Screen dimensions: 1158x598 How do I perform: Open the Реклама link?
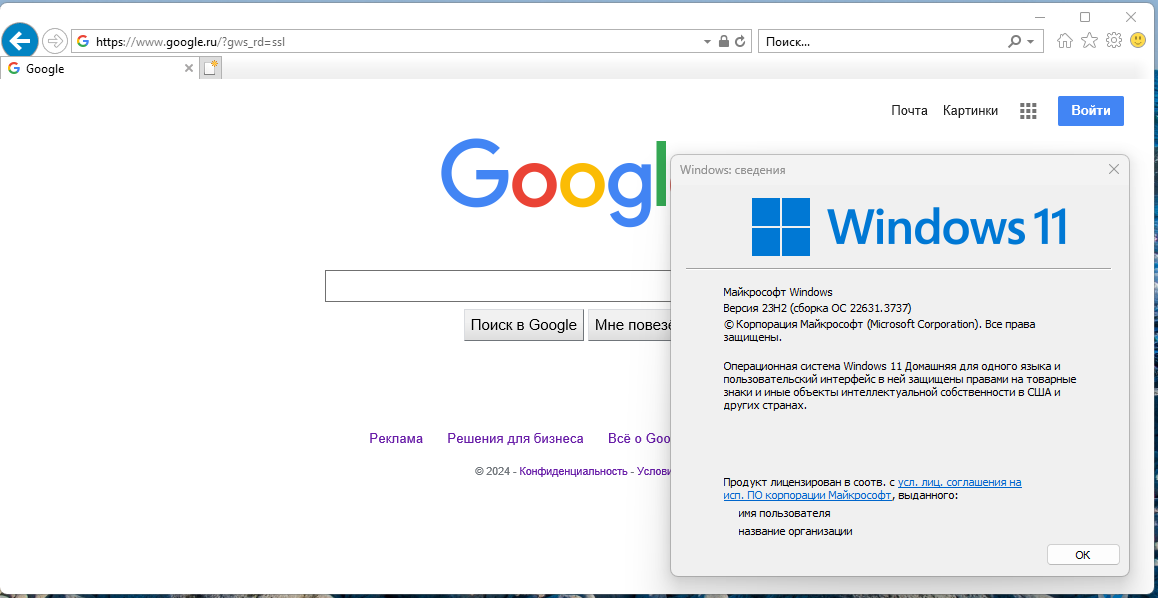(396, 439)
